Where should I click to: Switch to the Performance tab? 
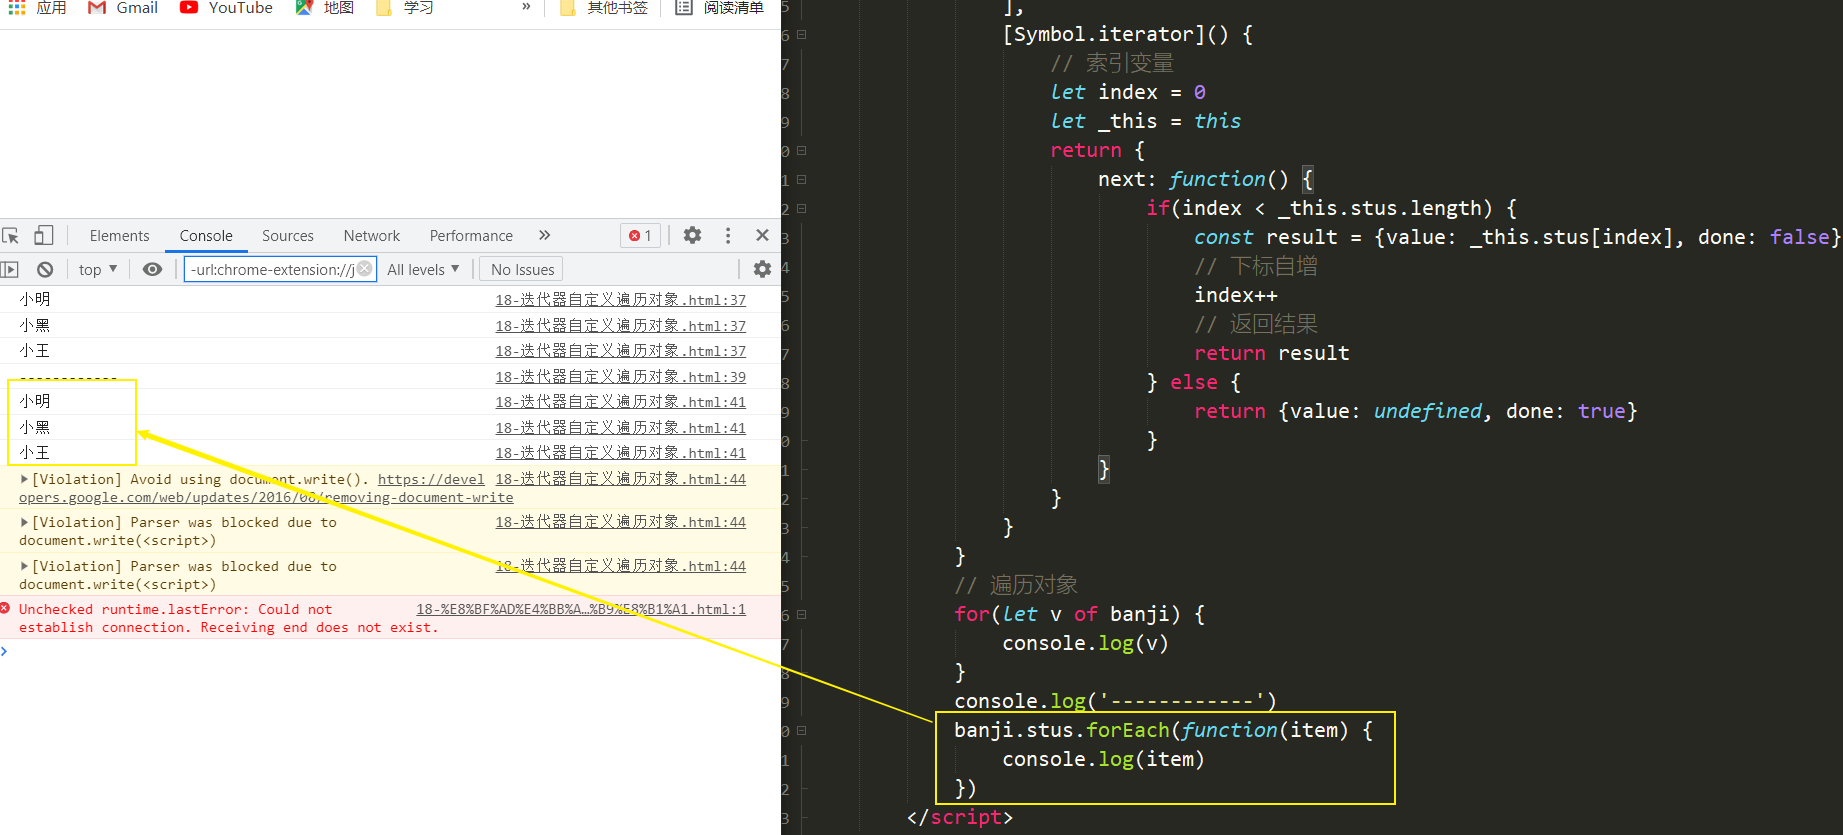pyautogui.click(x=471, y=236)
